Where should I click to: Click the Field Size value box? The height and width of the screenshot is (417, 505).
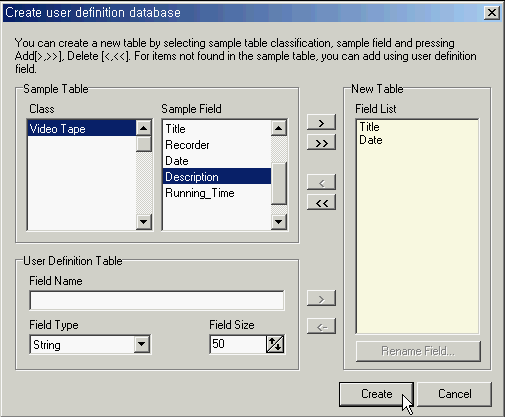[238, 344]
